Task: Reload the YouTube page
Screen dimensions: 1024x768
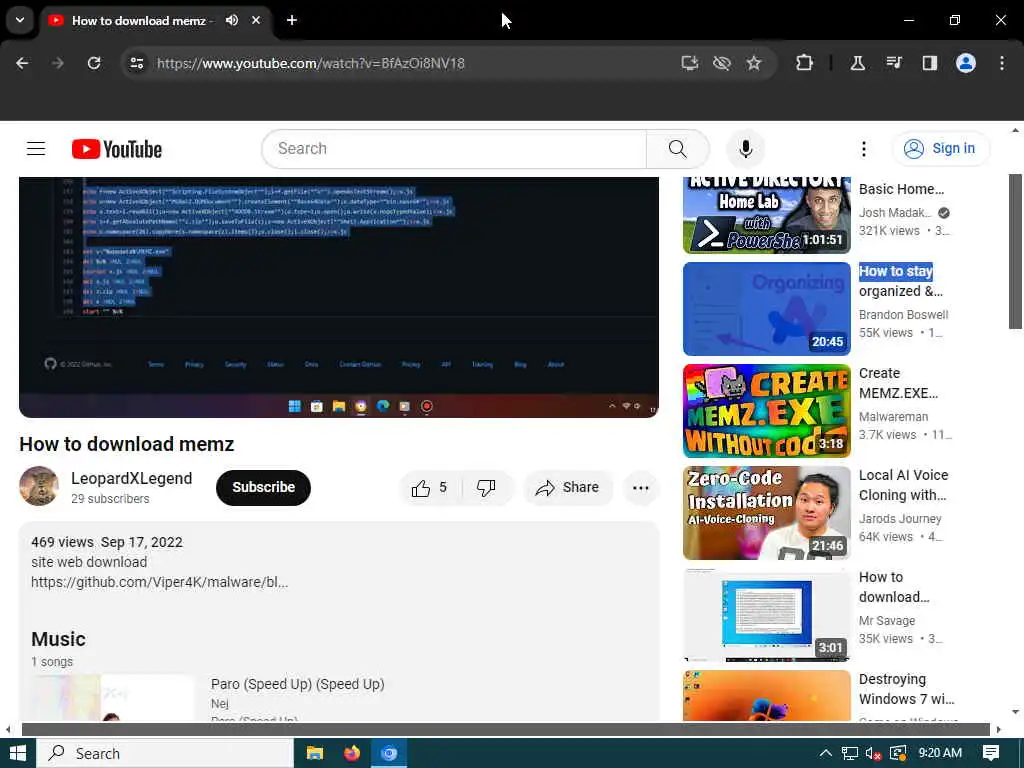Action: click(x=94, y=63)
